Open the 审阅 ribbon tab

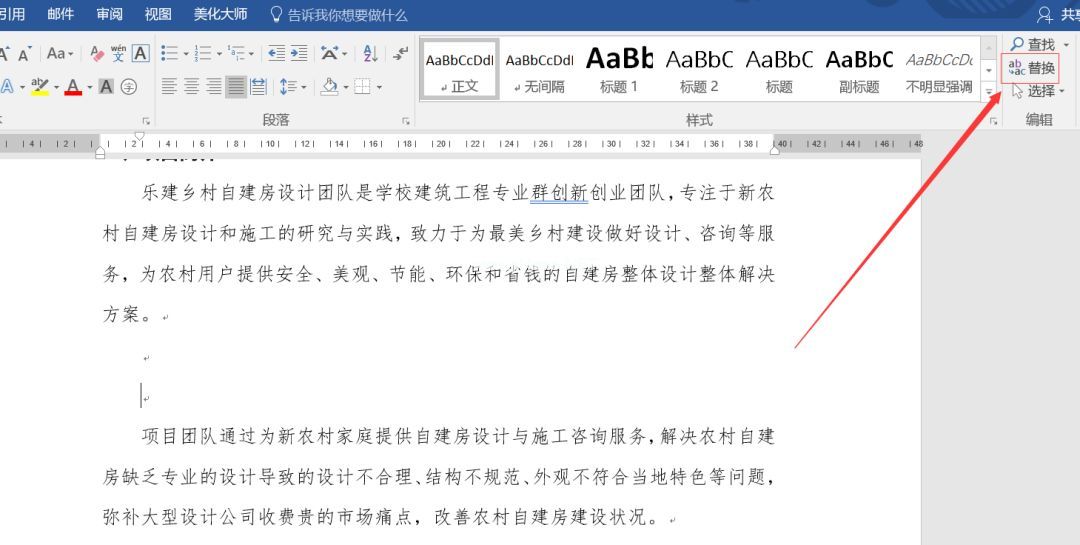click(x=110, y=14)
